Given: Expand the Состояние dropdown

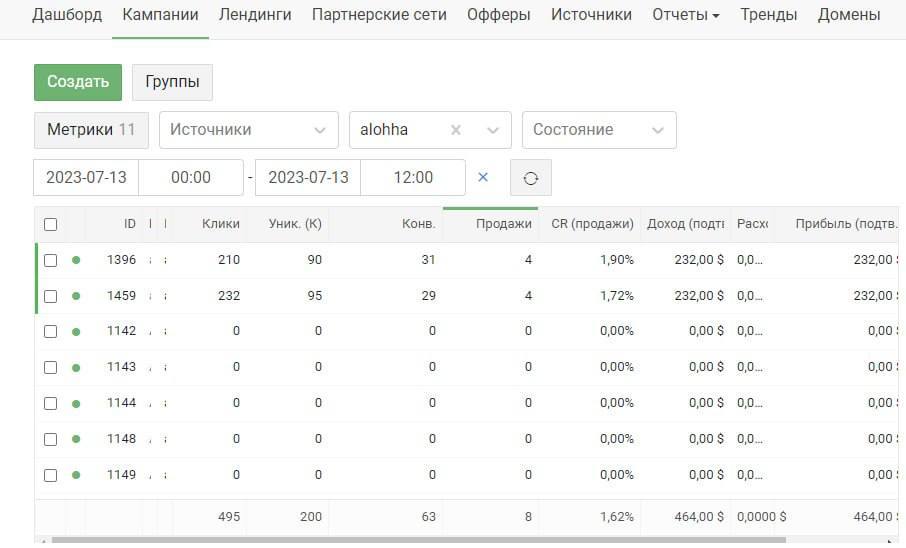Looking at the screenshot, I should tap(598, 130).
